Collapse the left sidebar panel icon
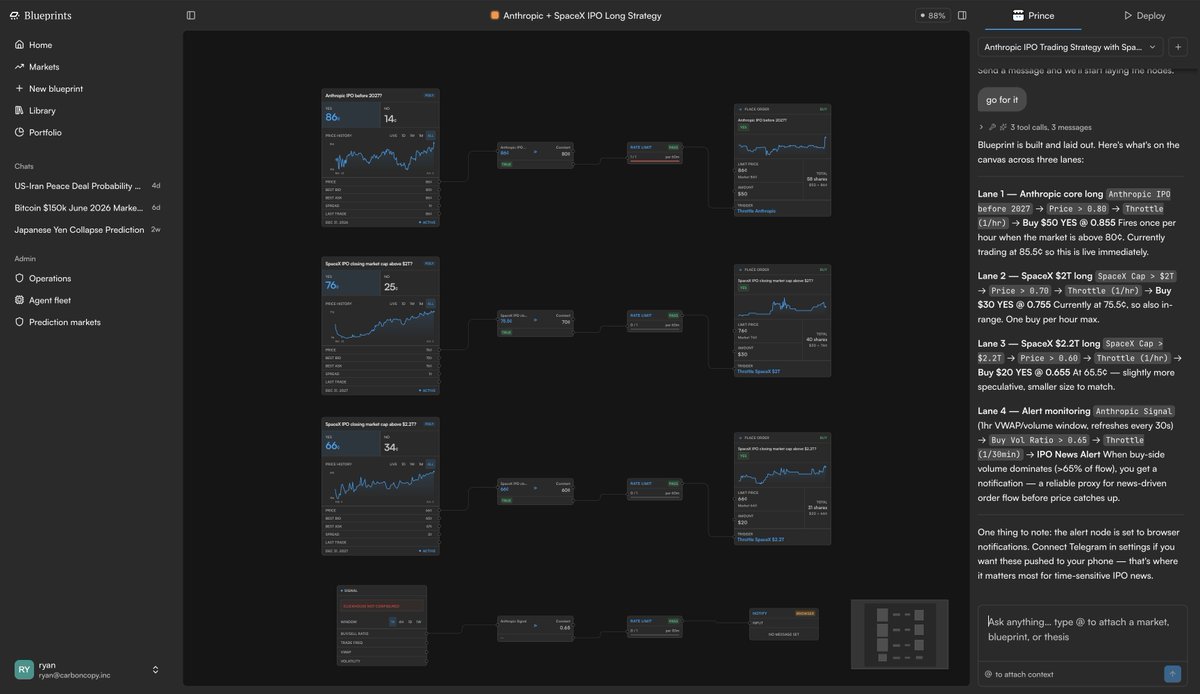 coord(191,15)
